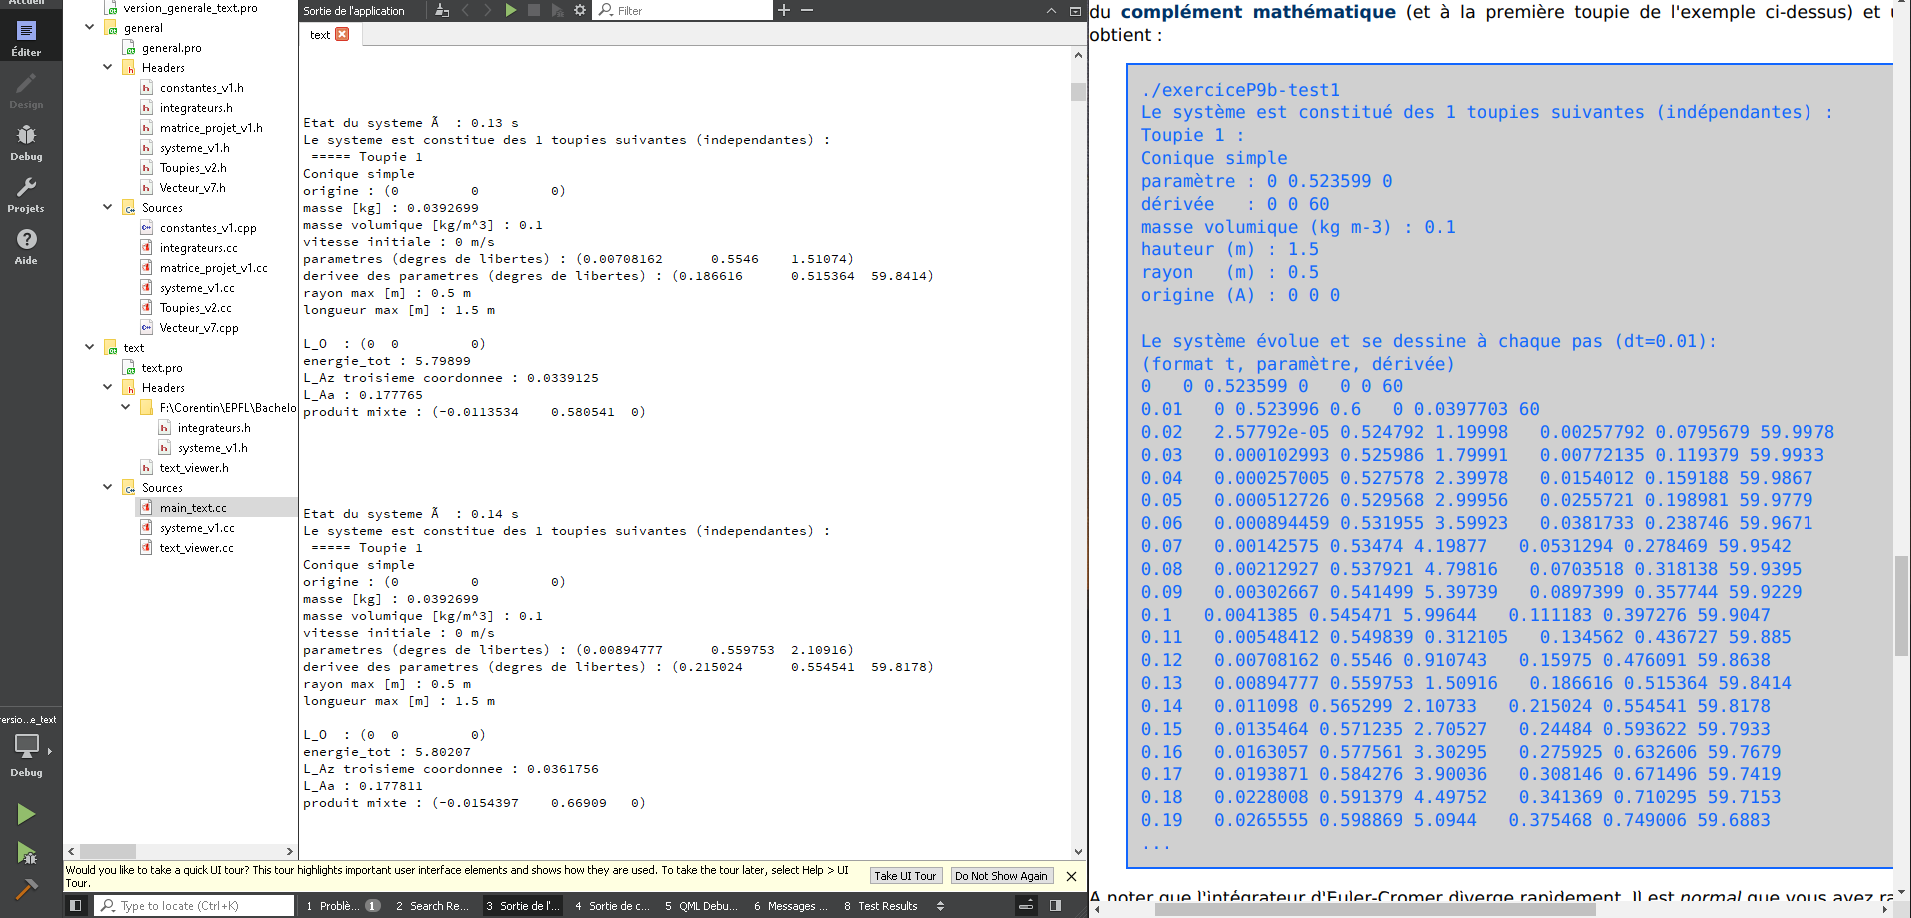Click Do Not Show Again button
This screenshot has height=918, width=1911.
click(x=1001, y=876)
